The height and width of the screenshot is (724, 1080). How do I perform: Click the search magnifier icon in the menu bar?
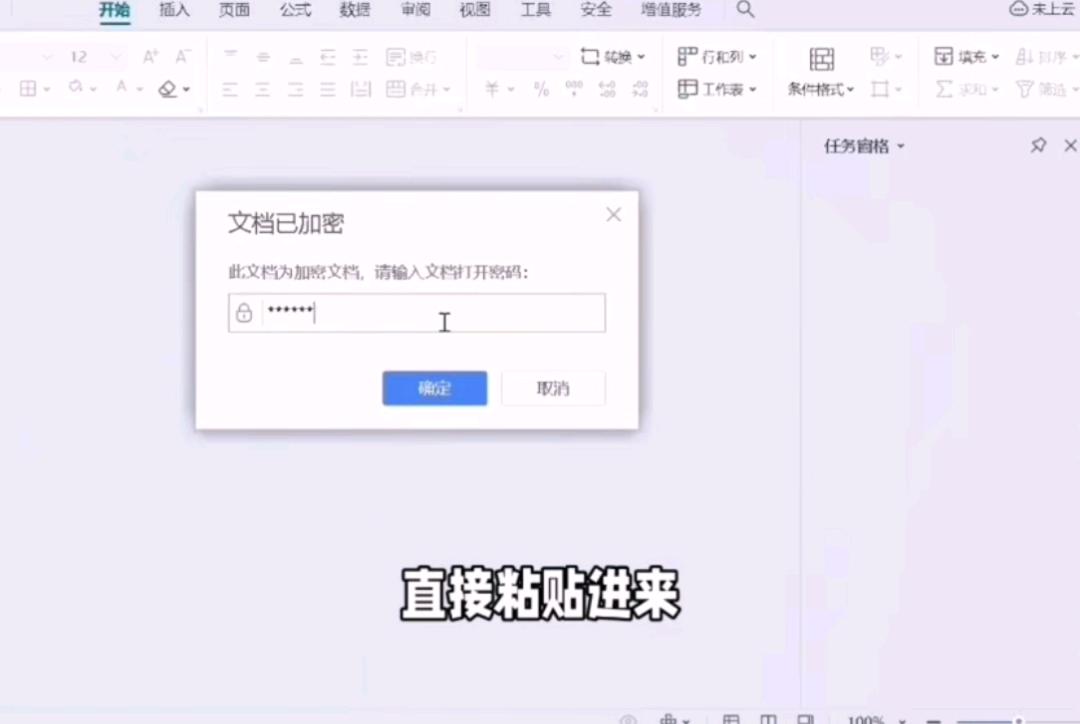pyautogui.click(x=745, y=10)
